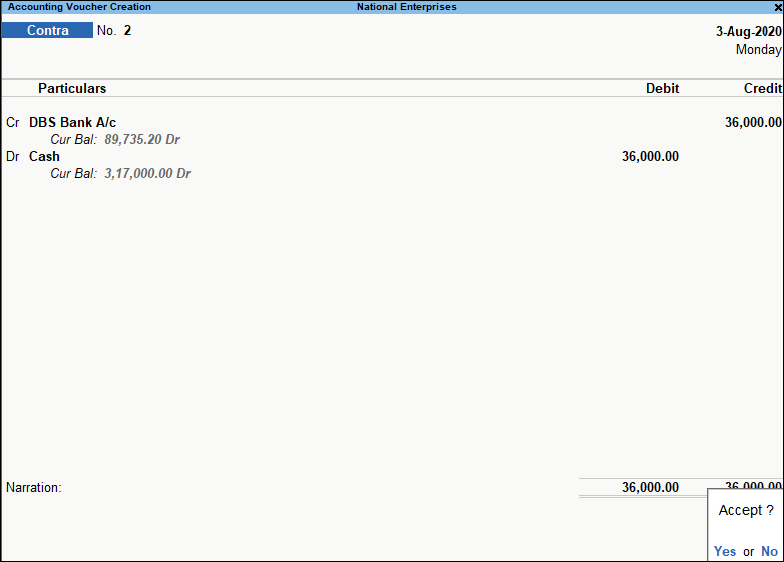
Task: Select the Cash ledger entry
Action: tap(44, 156)
